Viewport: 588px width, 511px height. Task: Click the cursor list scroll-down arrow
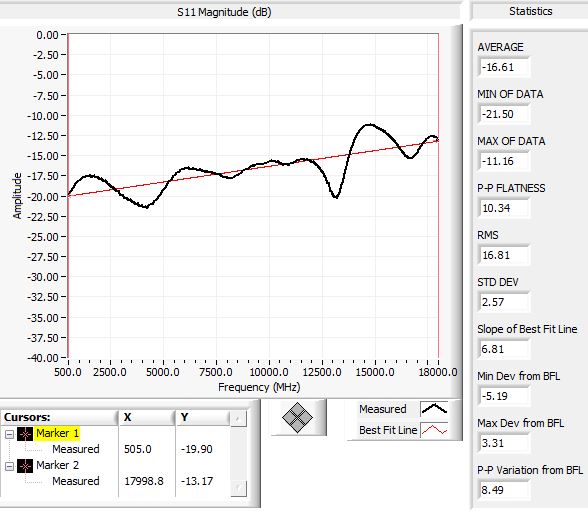tap(238, 489)
